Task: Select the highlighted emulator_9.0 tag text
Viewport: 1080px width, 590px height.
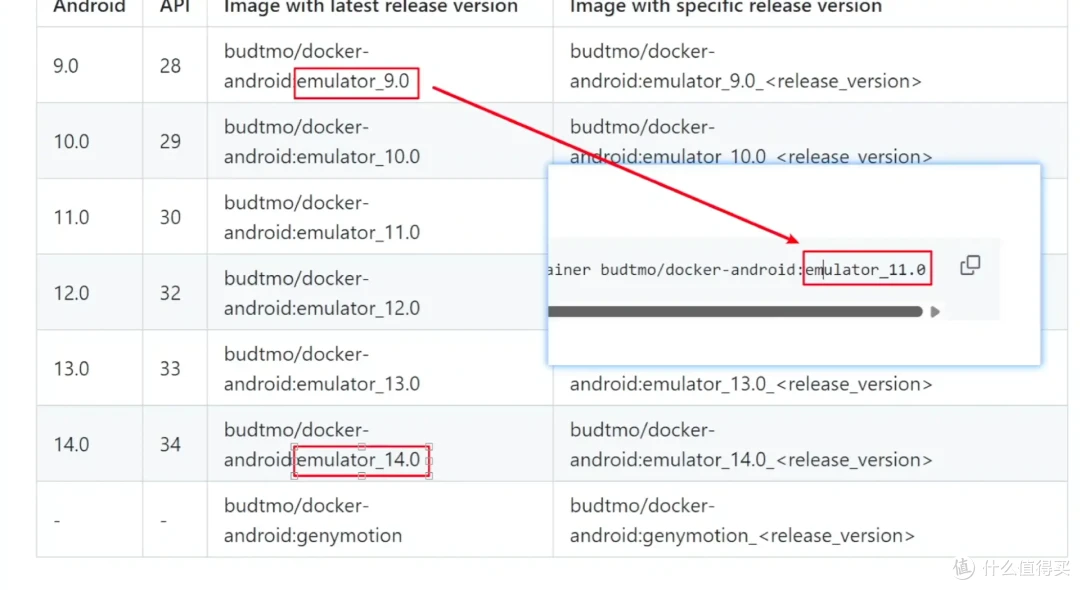Action: 353,81
